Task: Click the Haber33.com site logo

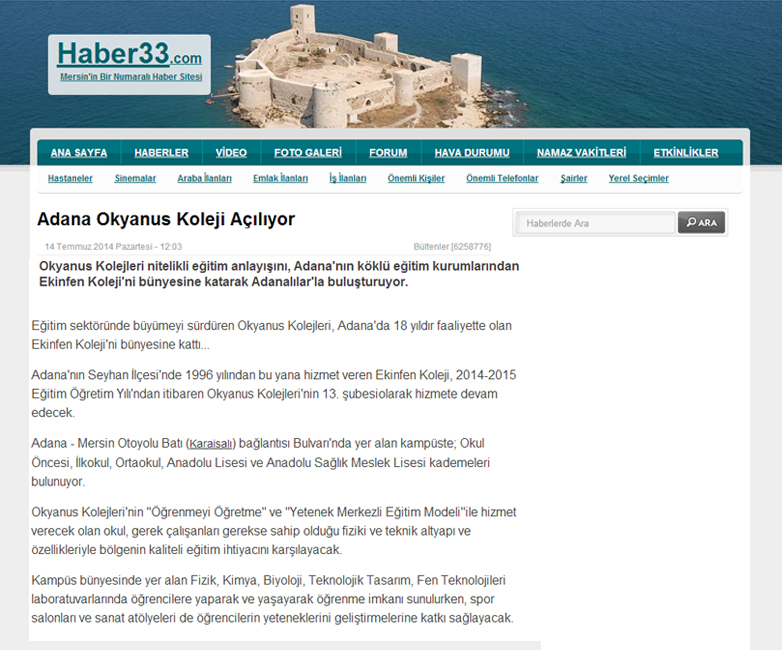Action: (x=130, y=53)
